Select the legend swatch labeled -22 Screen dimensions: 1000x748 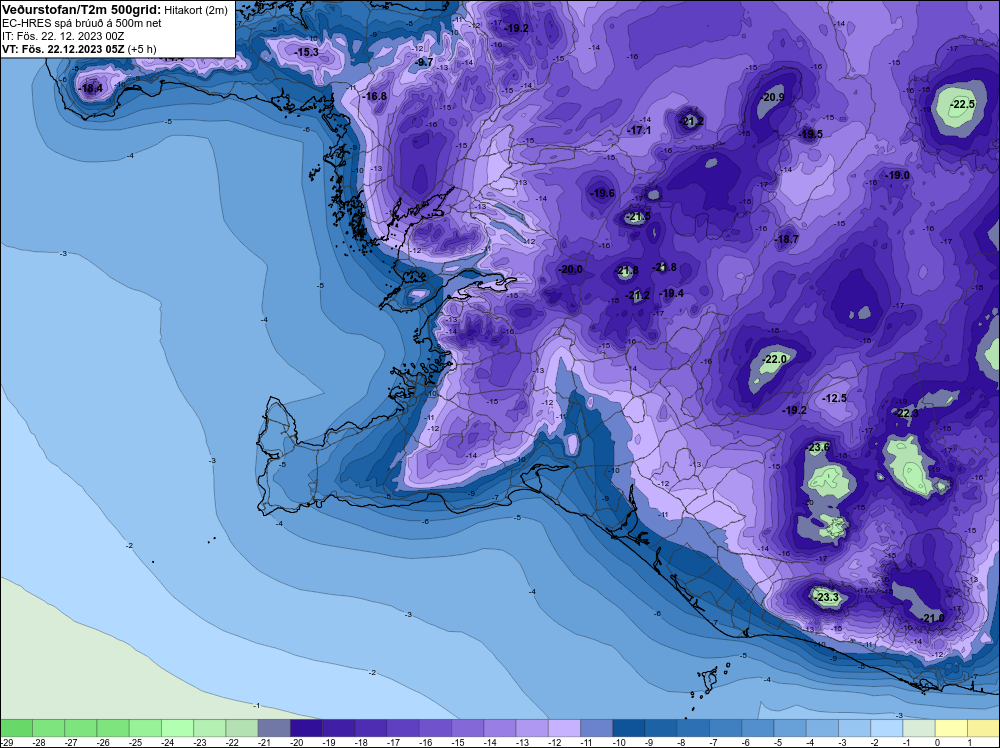point(242,728)
